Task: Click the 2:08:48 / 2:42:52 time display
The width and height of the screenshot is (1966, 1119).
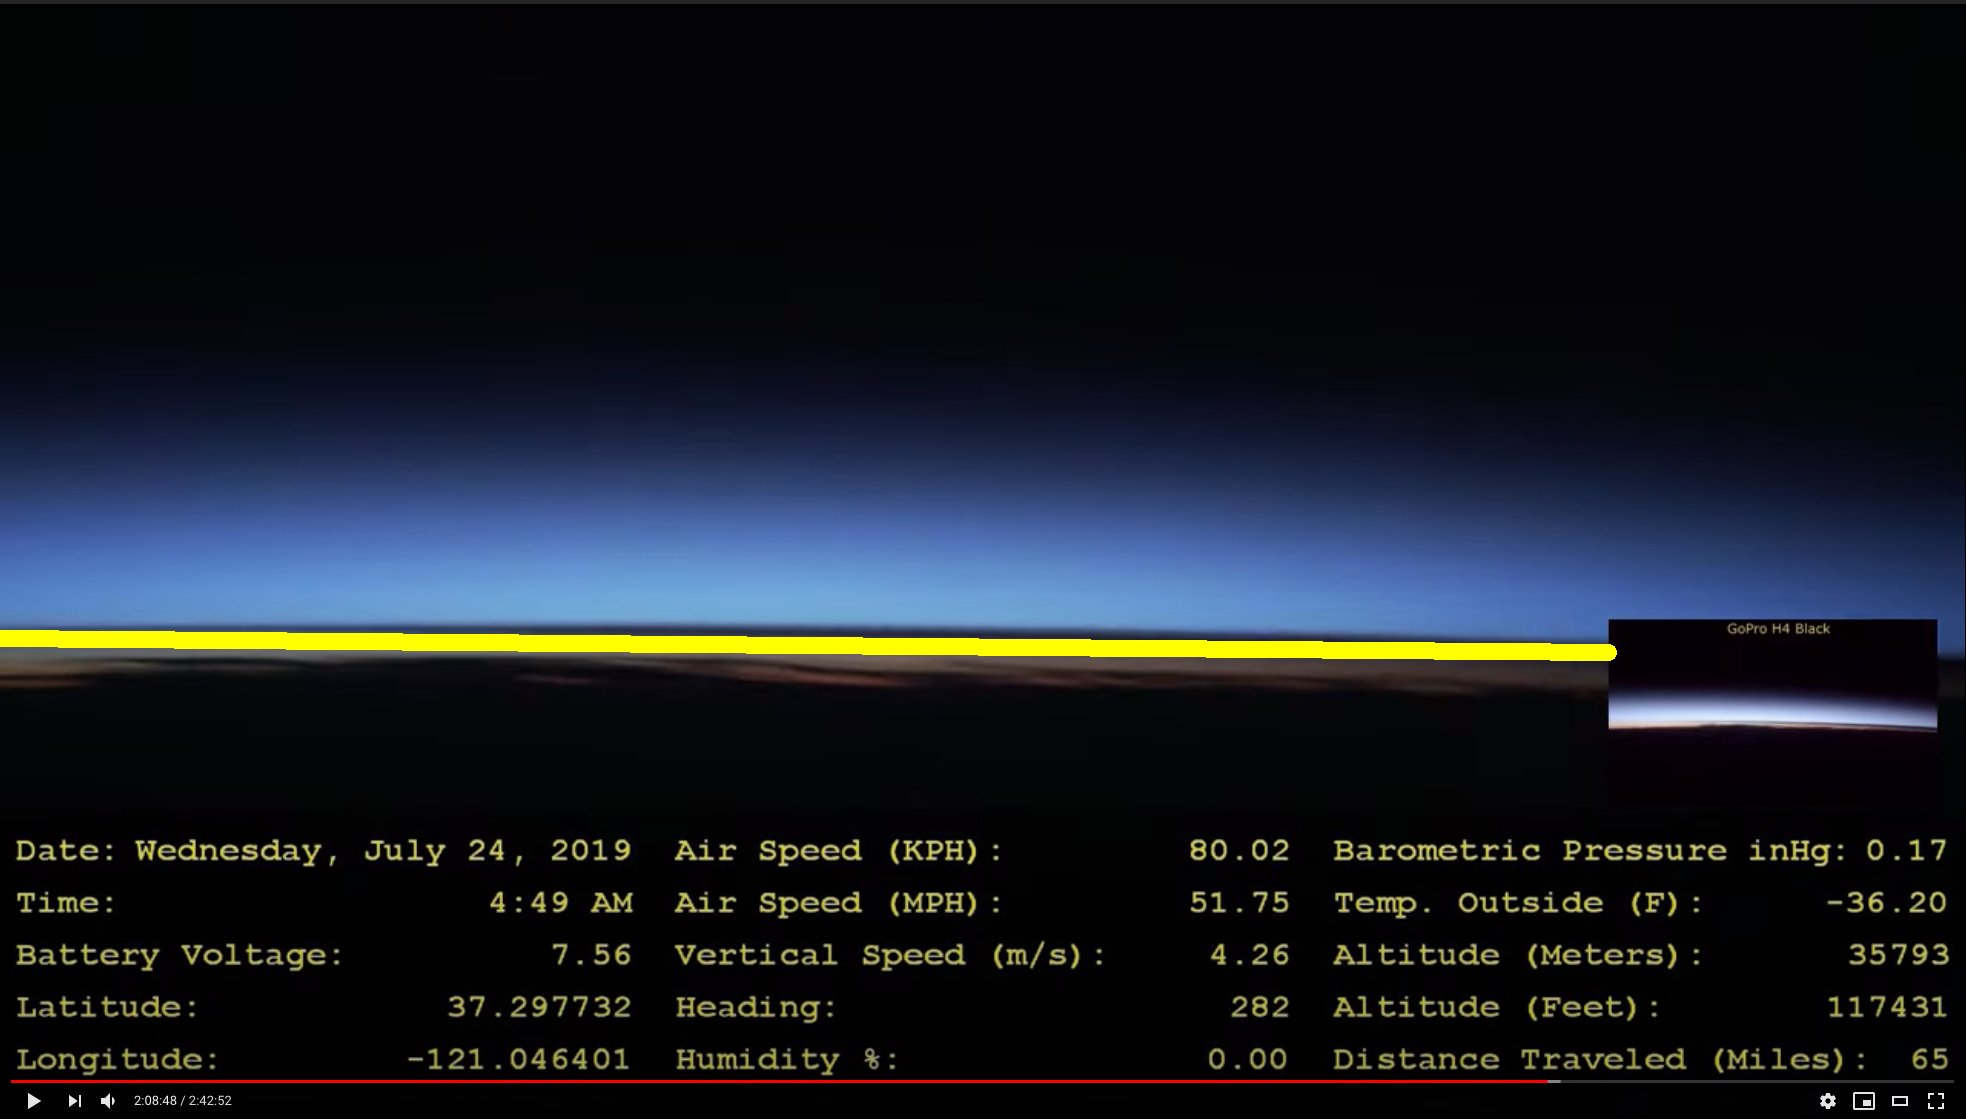Action: pyautogui.click(x=183, y=1101)
